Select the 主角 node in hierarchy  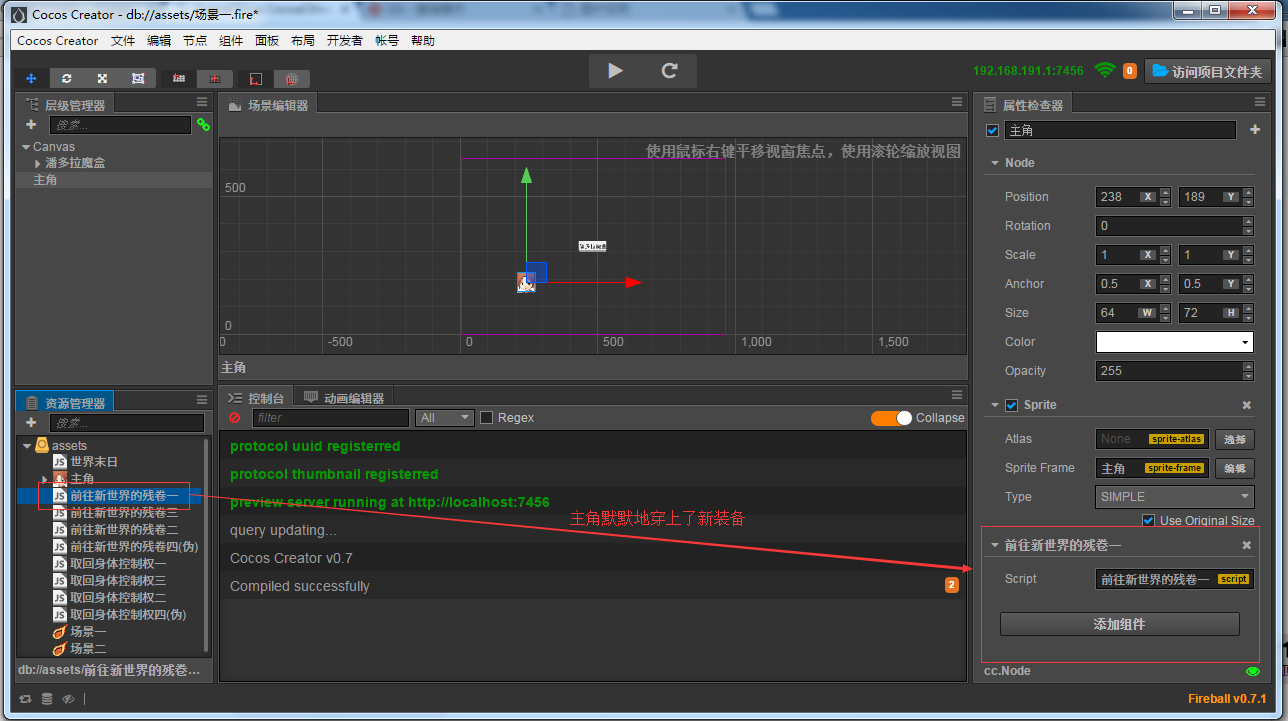114,180
